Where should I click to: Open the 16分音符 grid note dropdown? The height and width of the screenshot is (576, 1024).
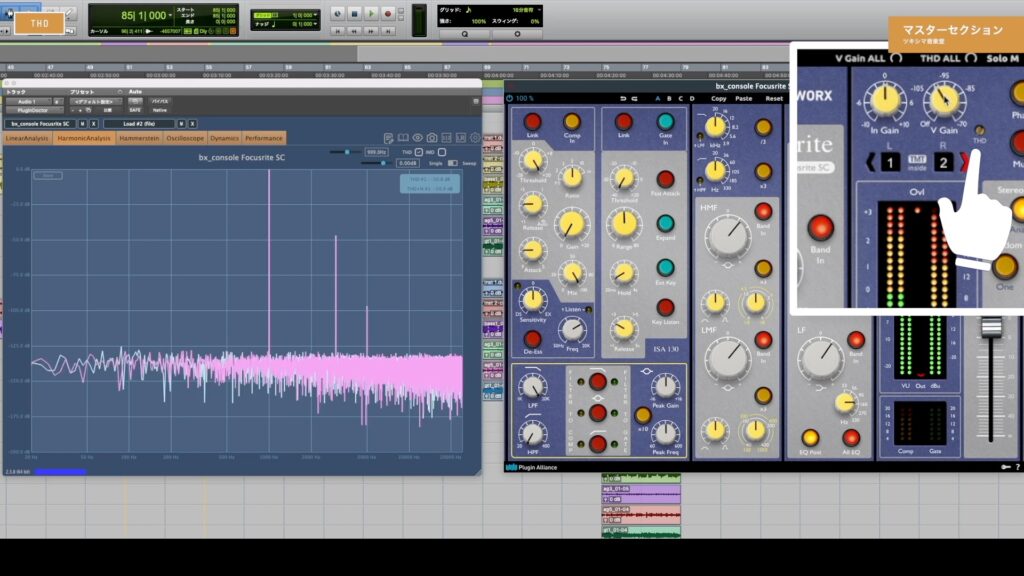539,10
